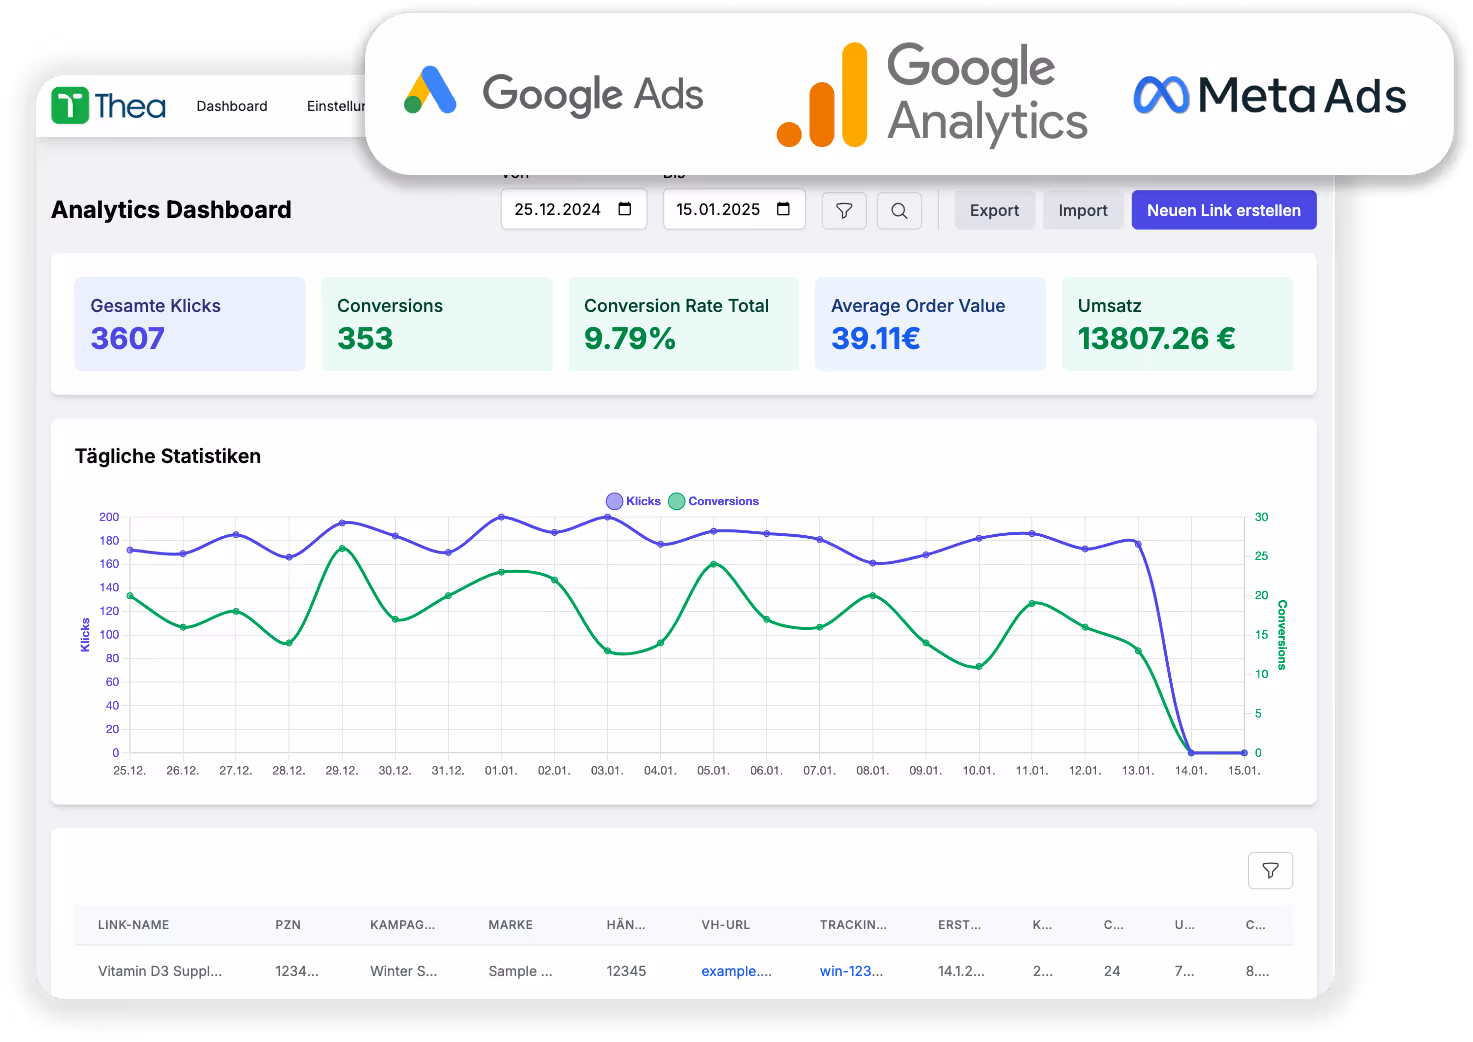
Task: Select the Meta Ads logo
Action: (1269, 95)
